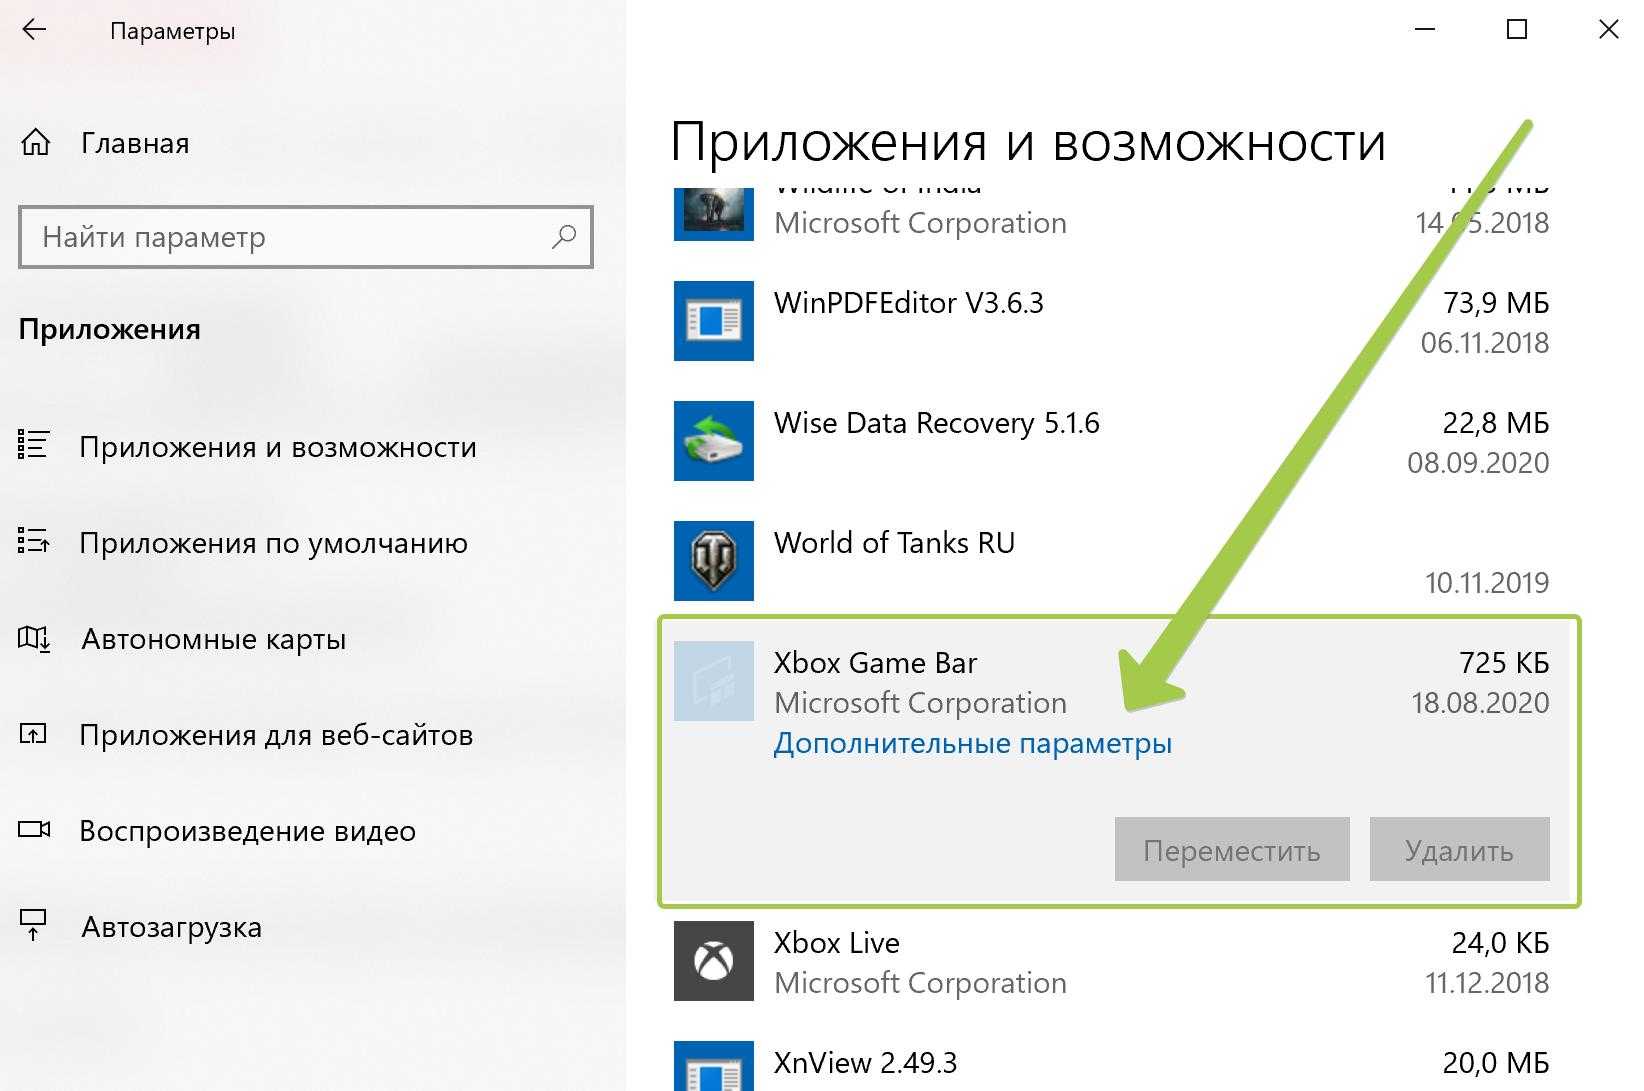1644x1091 pixels.
Task: Click the World of Tanks RU icon
Action: click(x=713, y=561)
